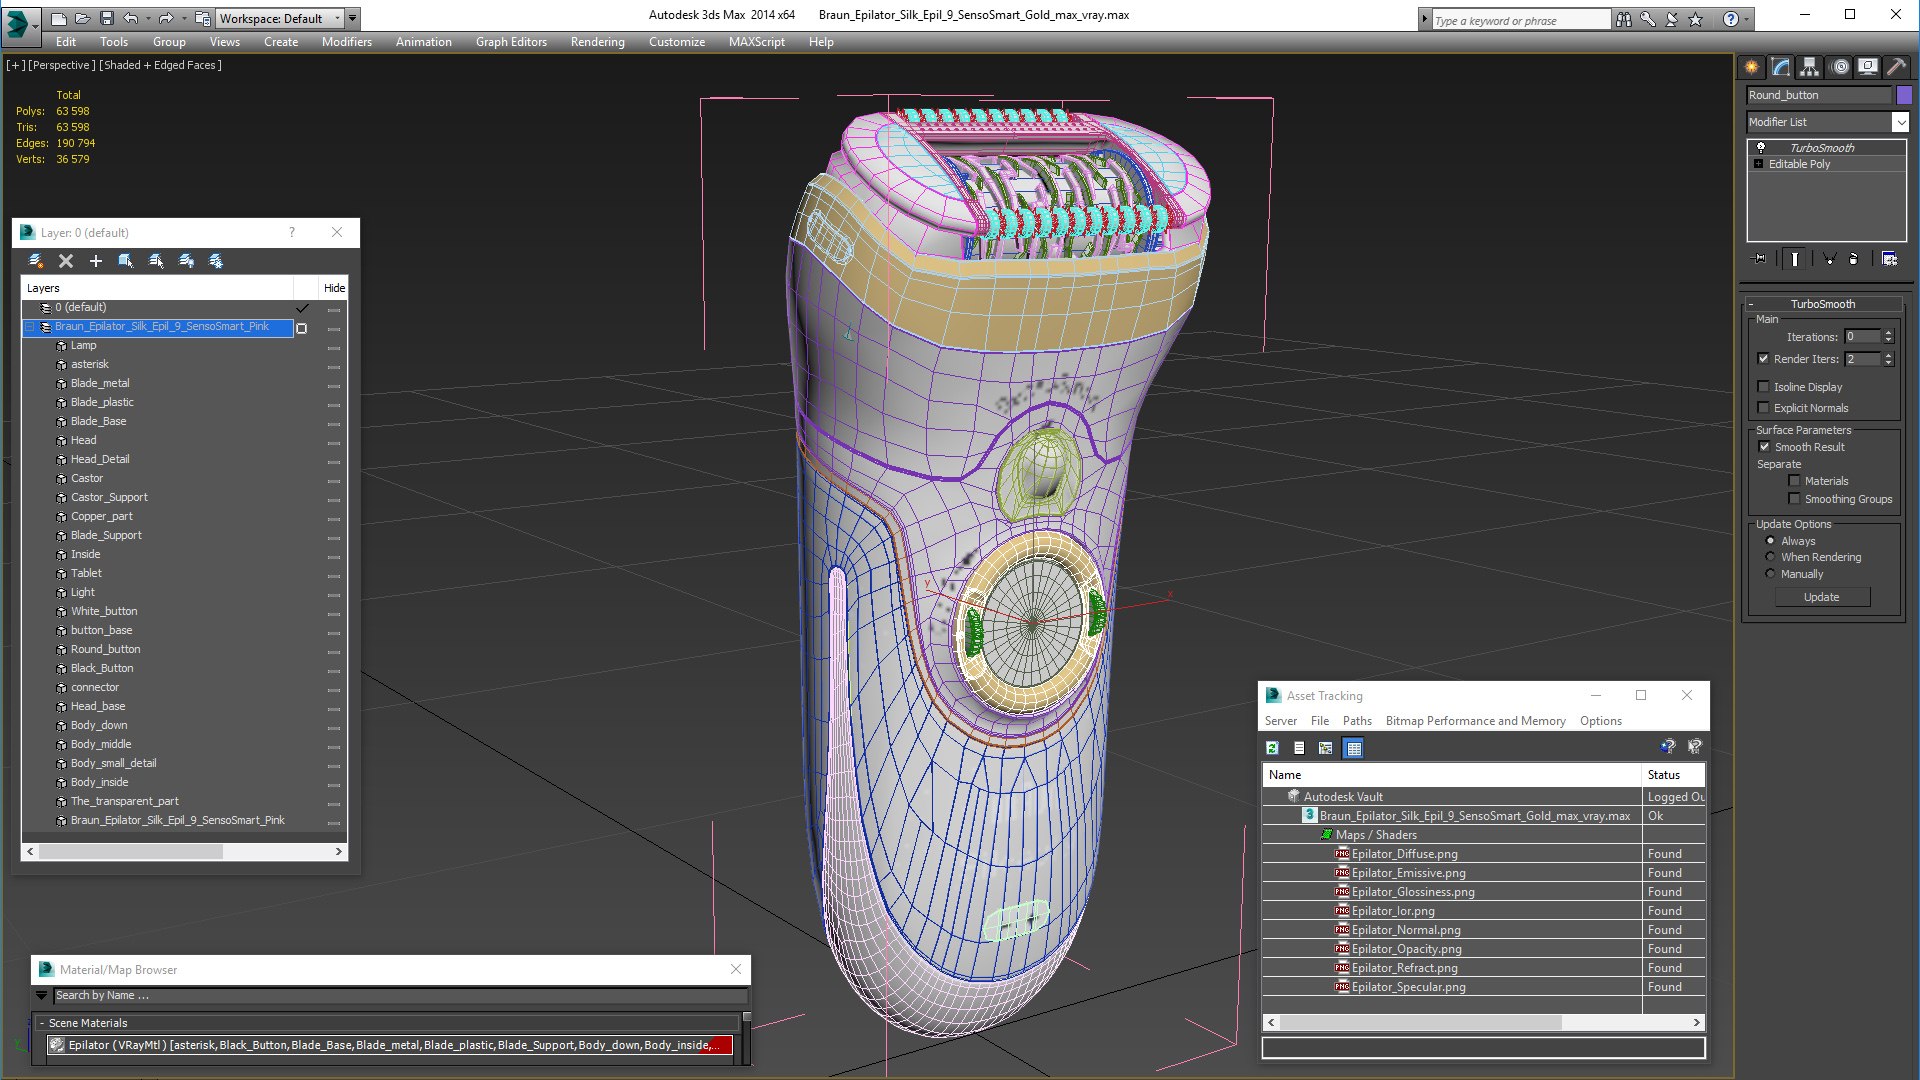1920x1080 pixels.
Task: Switch to the Hierarchy panel tab
Action: [x=1810, y=67]
